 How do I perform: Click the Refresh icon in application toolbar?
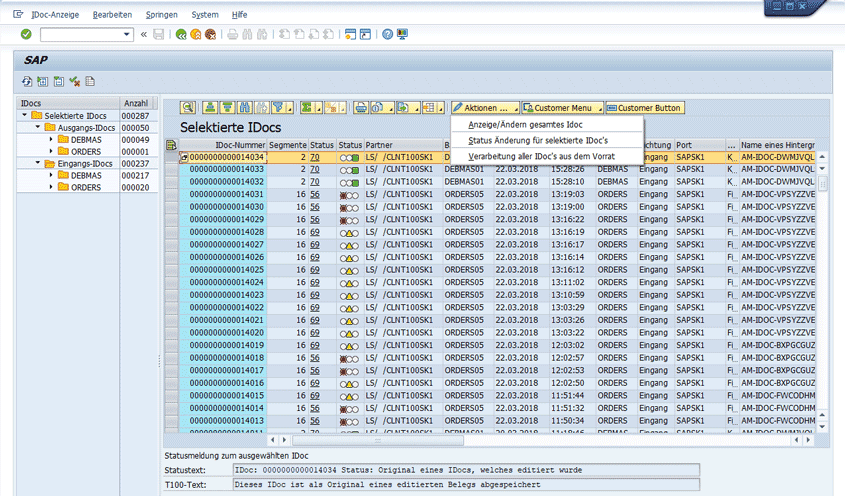point(27,81)
